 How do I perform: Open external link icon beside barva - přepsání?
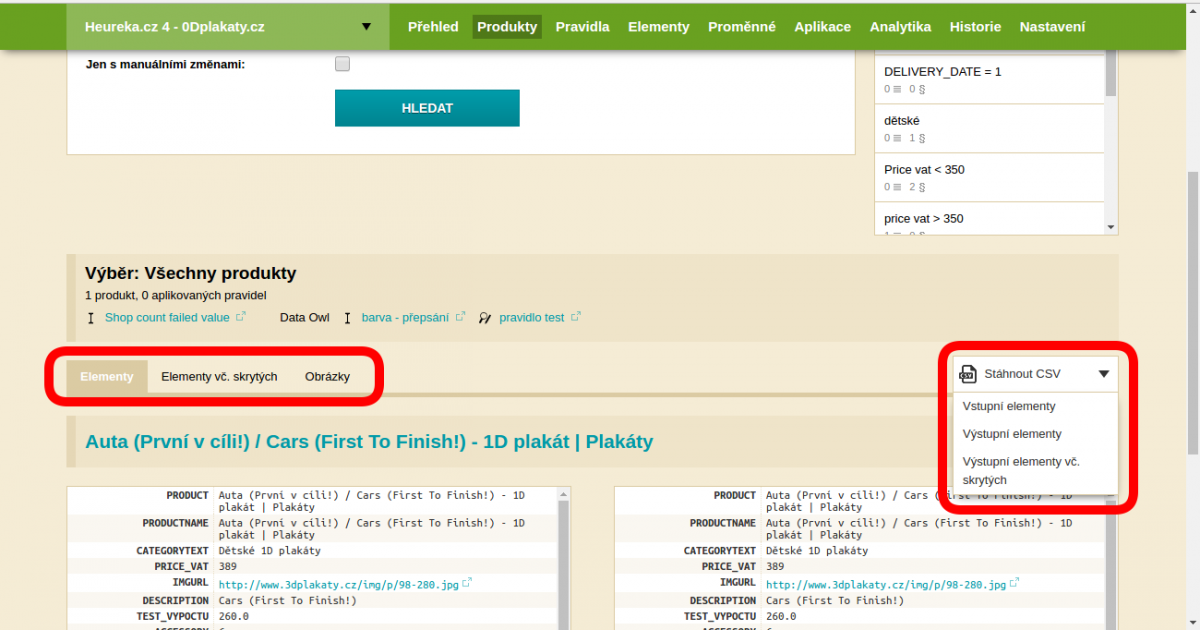pyautogui.click(x=460, y=317)
